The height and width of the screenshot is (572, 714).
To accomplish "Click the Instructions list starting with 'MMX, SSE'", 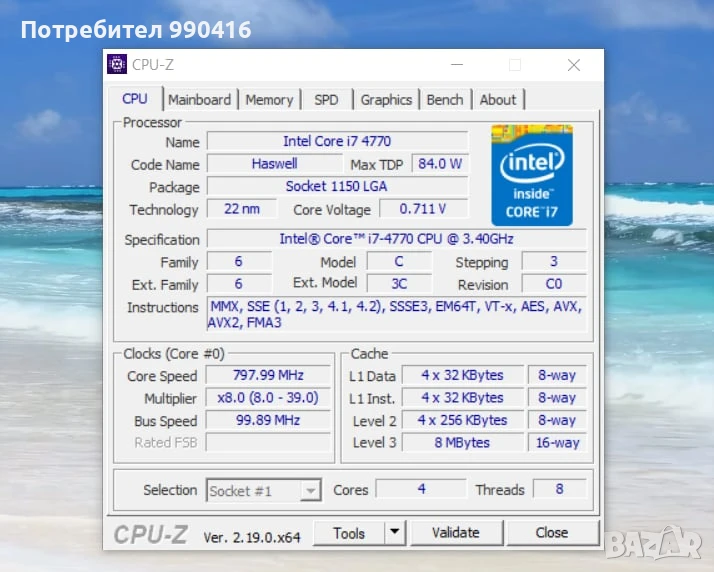I will click(x=397, y=314).
